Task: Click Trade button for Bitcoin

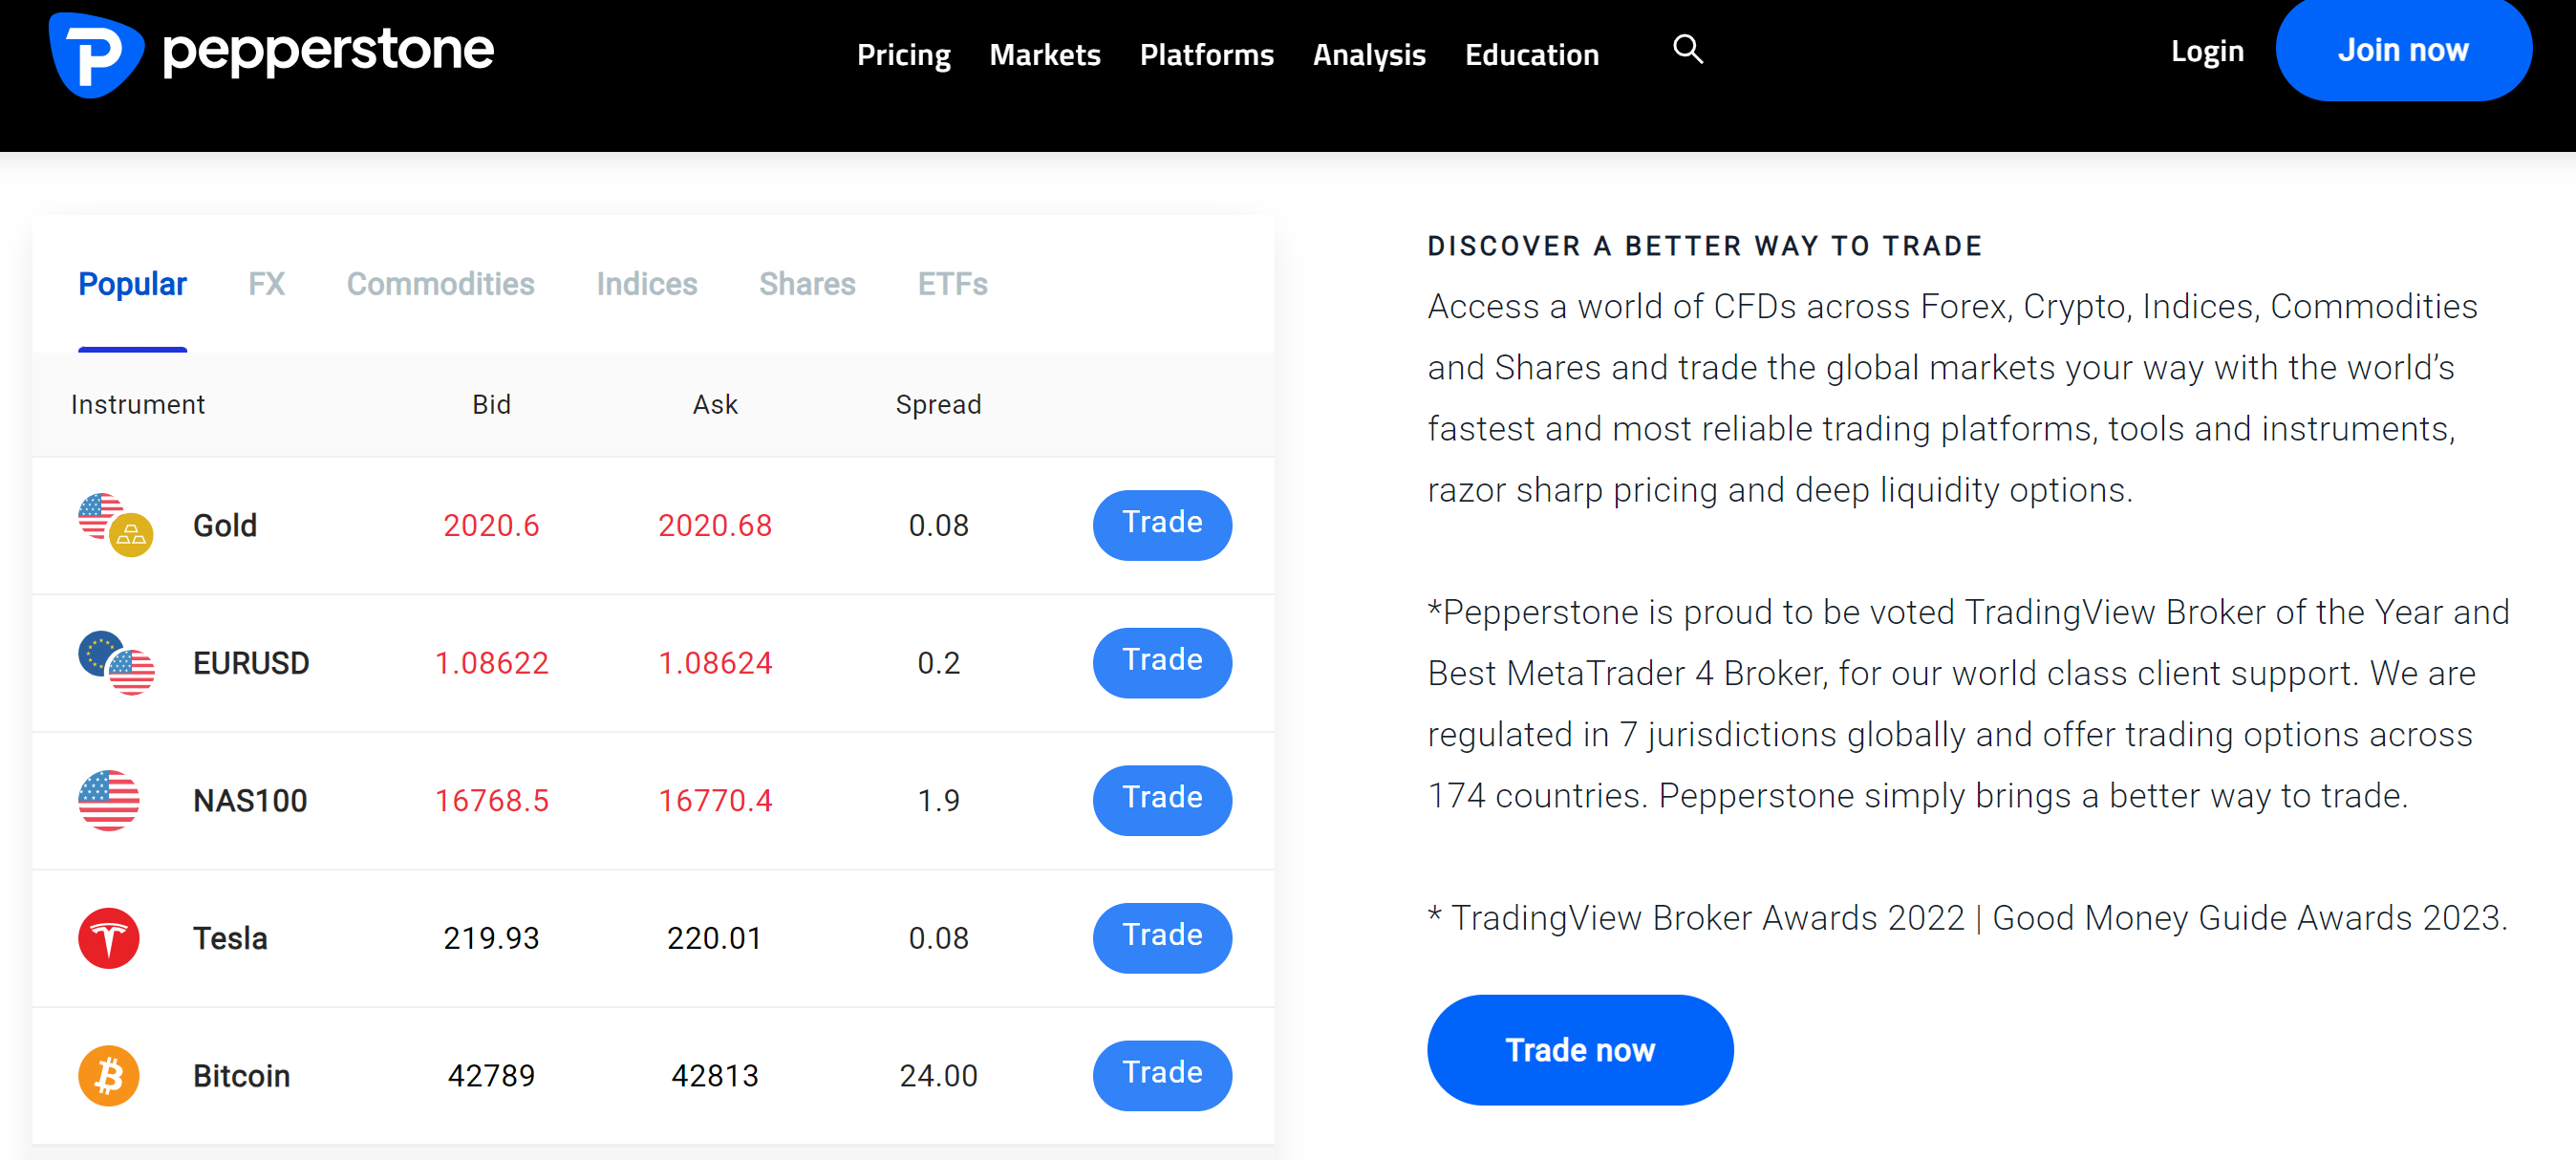Action: pyautogui.click(x=1161, y=1075)
